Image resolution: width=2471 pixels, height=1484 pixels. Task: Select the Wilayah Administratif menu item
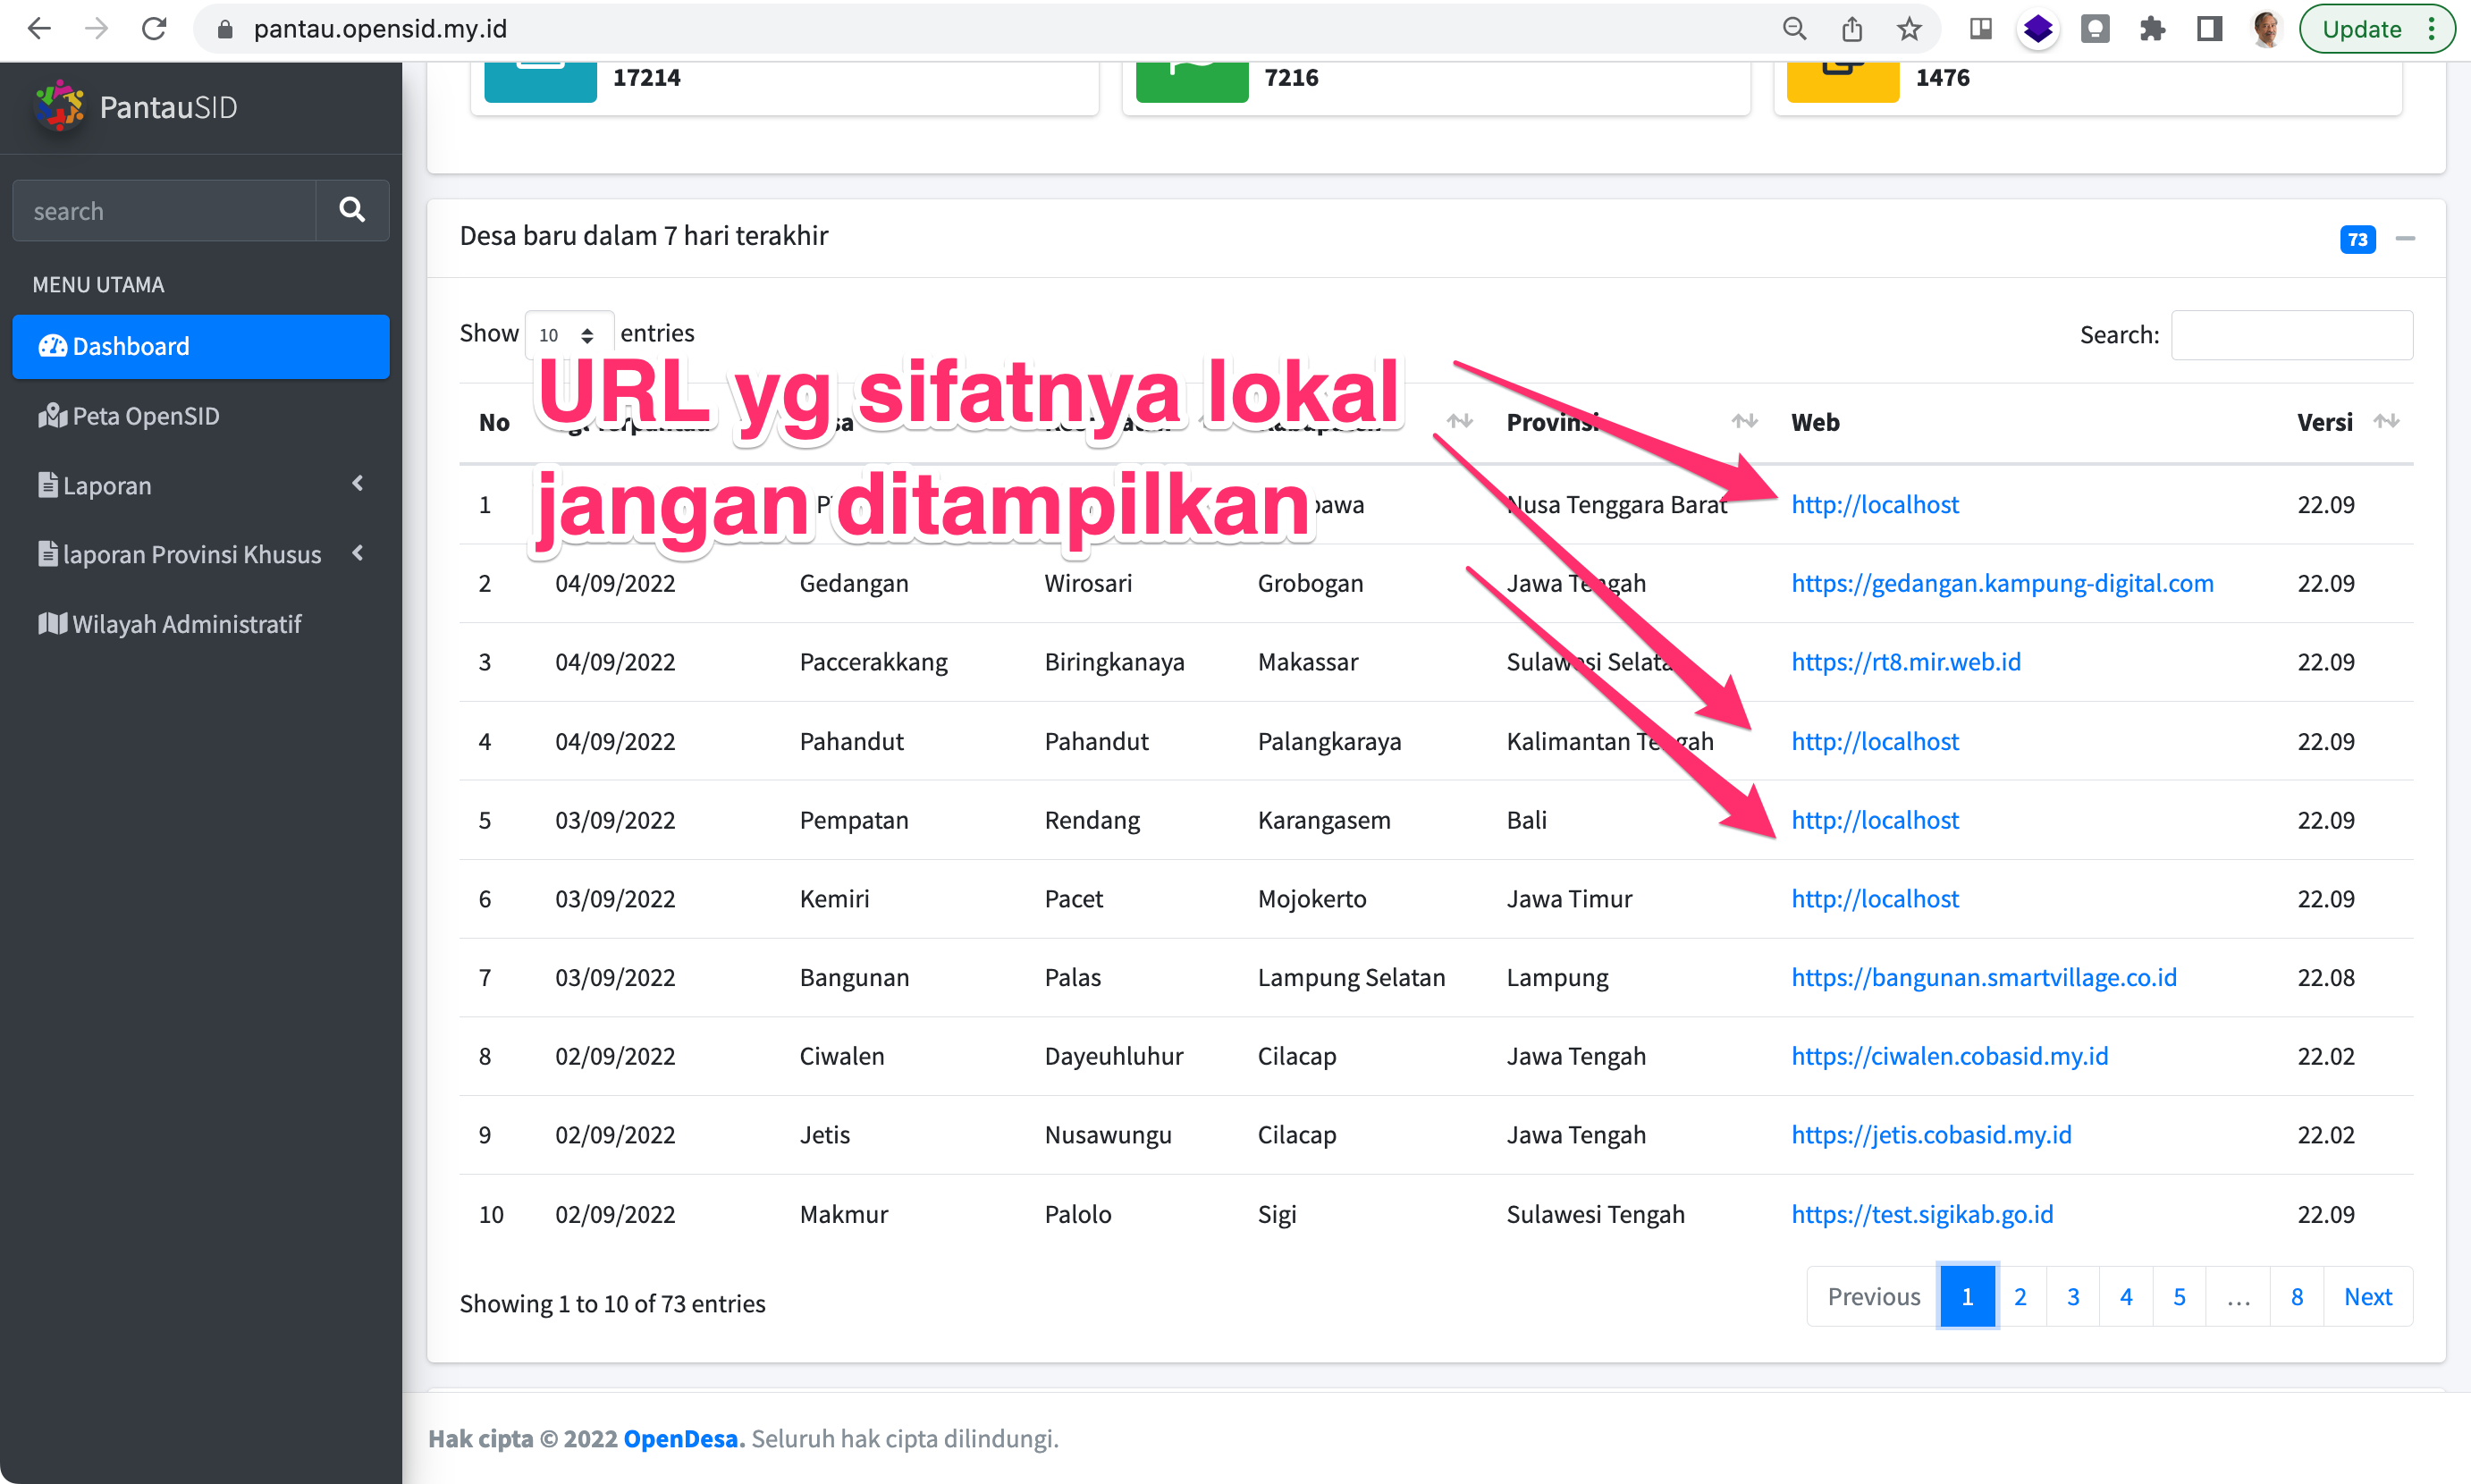pos(186,623)
